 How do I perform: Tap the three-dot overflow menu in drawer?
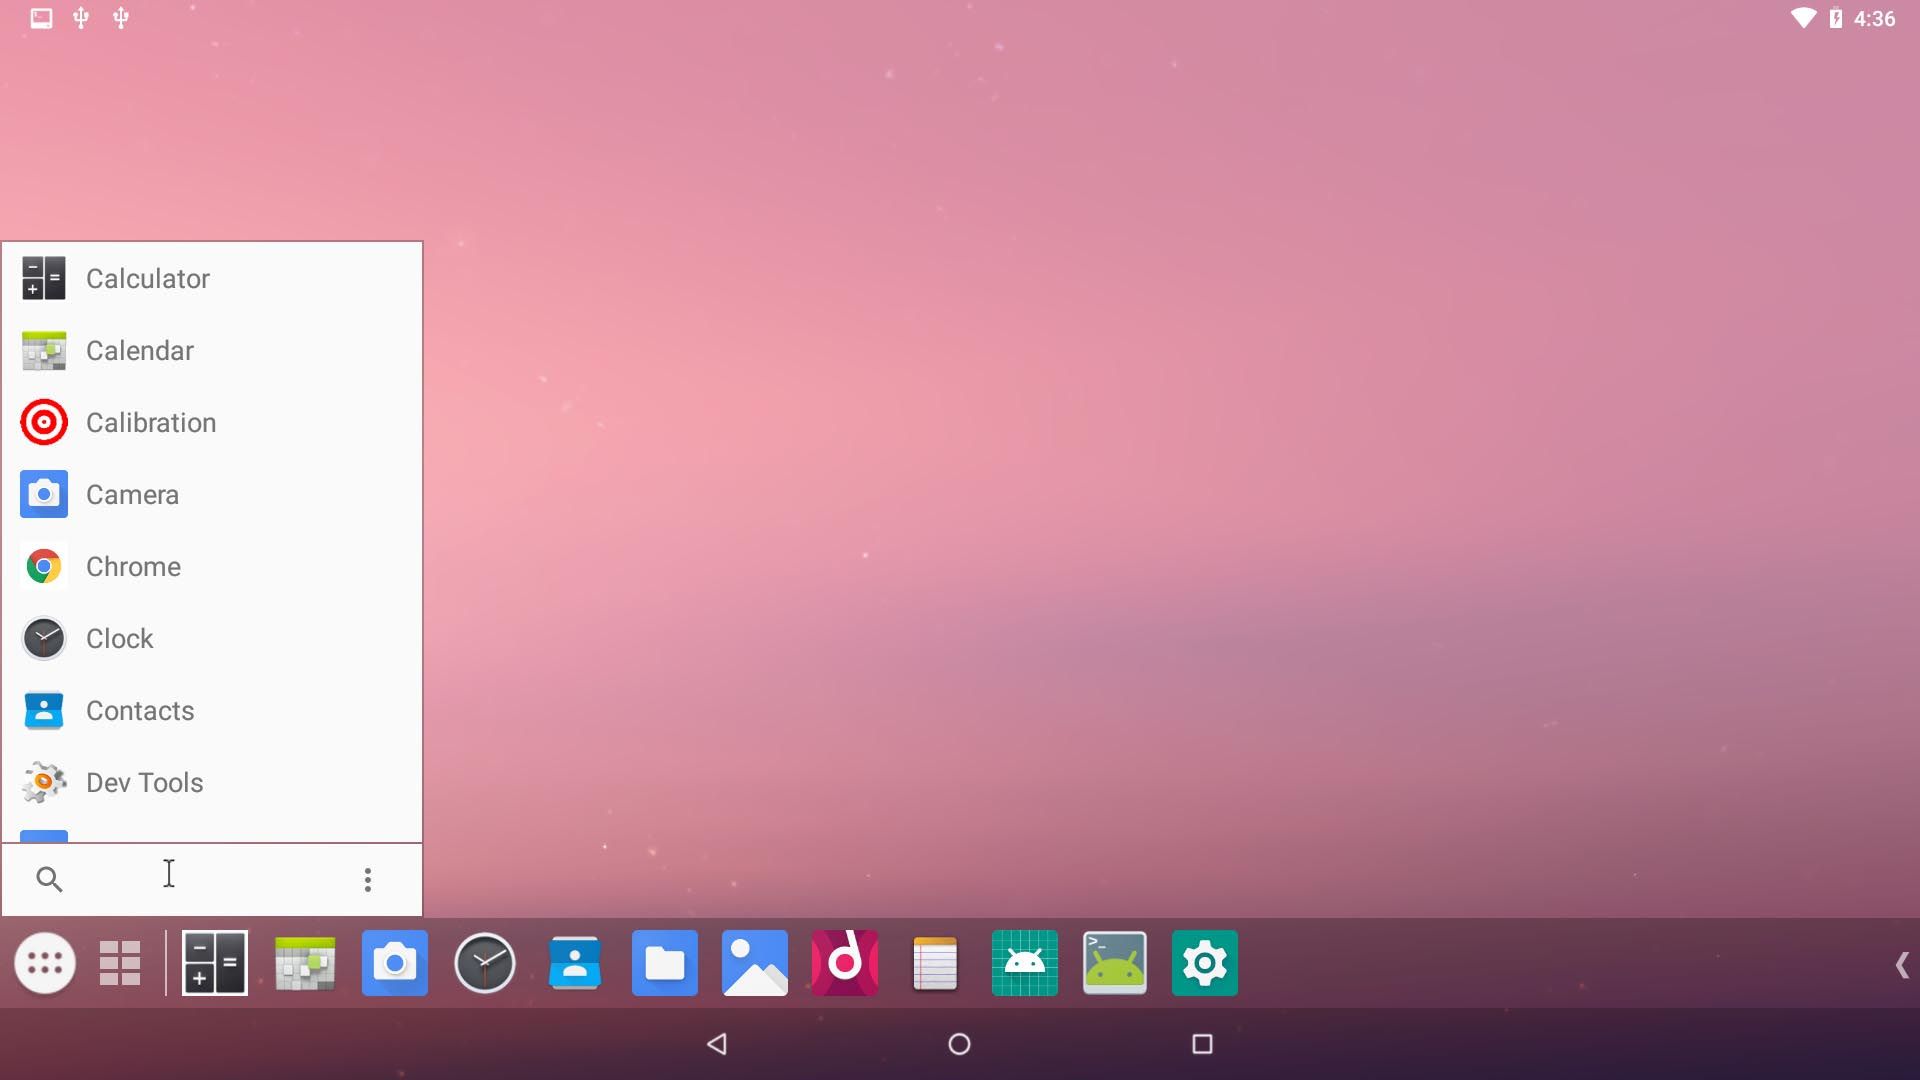pyautogui.click(x=368, y=880)
